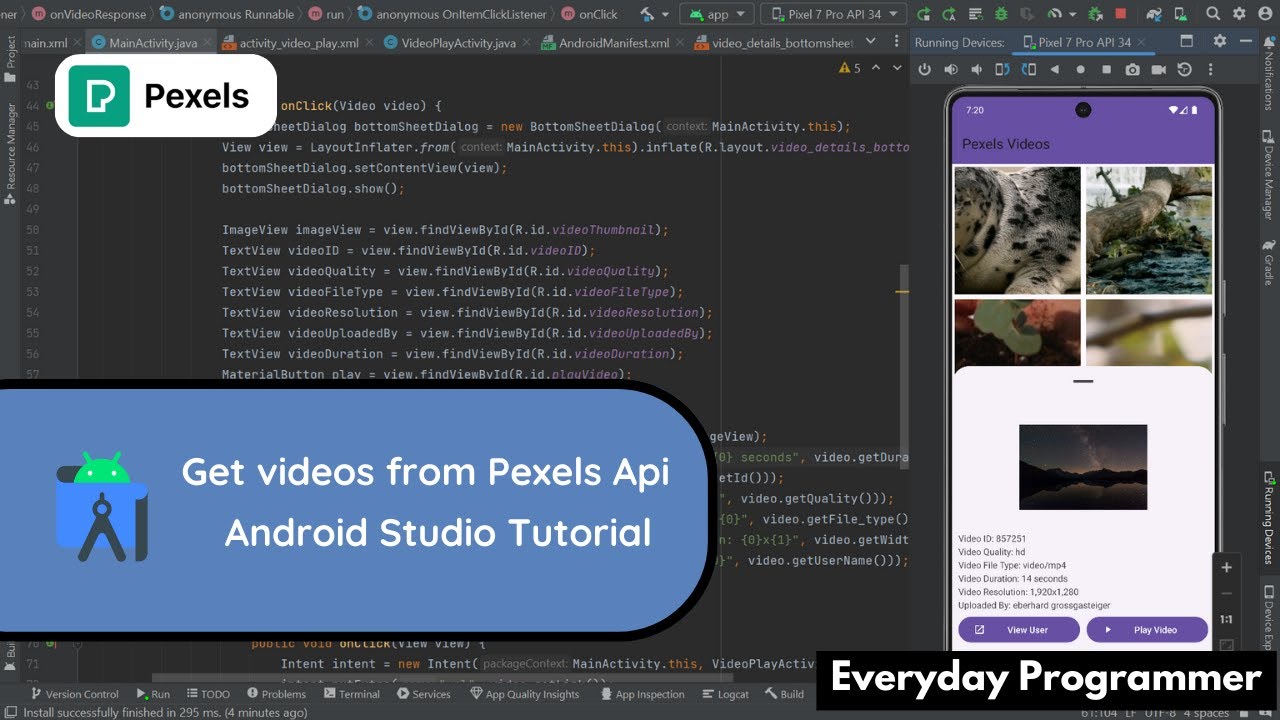The image size is (1280, 720).
Task: Tap bottom sheet drag handle in emulator
Action: tap(1083, 381)
